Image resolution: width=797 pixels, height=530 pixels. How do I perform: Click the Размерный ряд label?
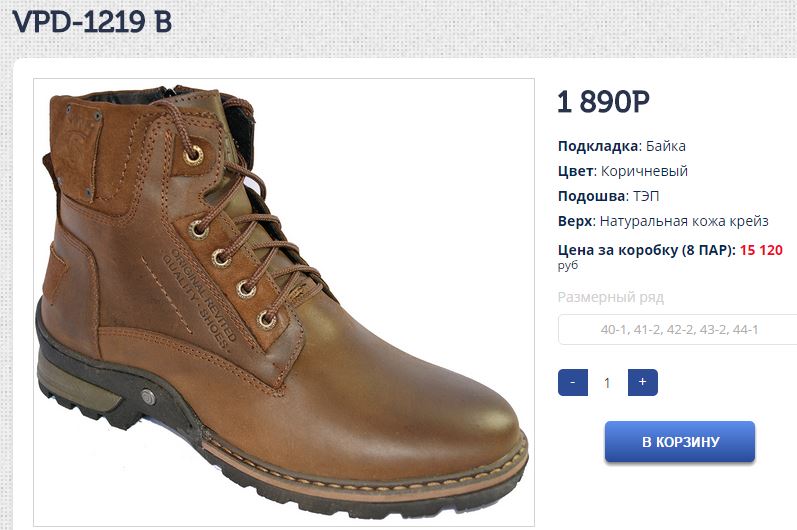610,297
